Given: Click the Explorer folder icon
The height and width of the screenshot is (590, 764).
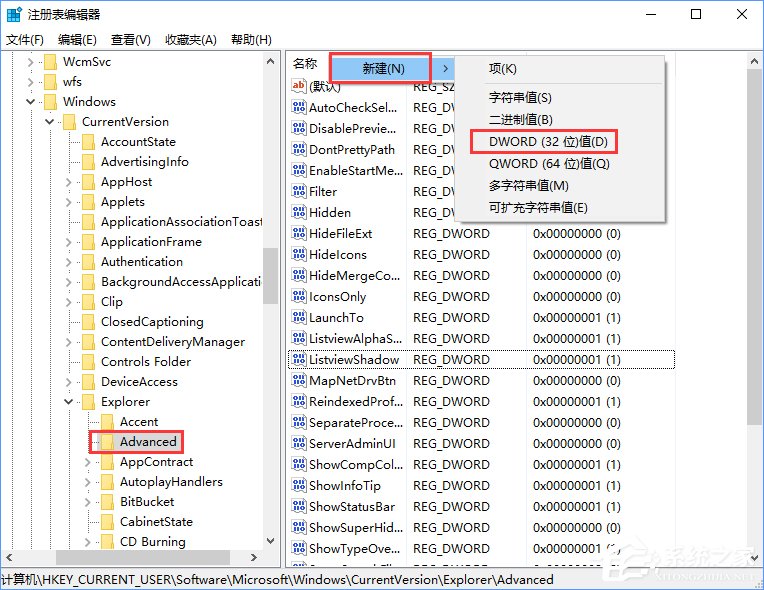Looking at the screenshot, I should (x=88, y=402).
